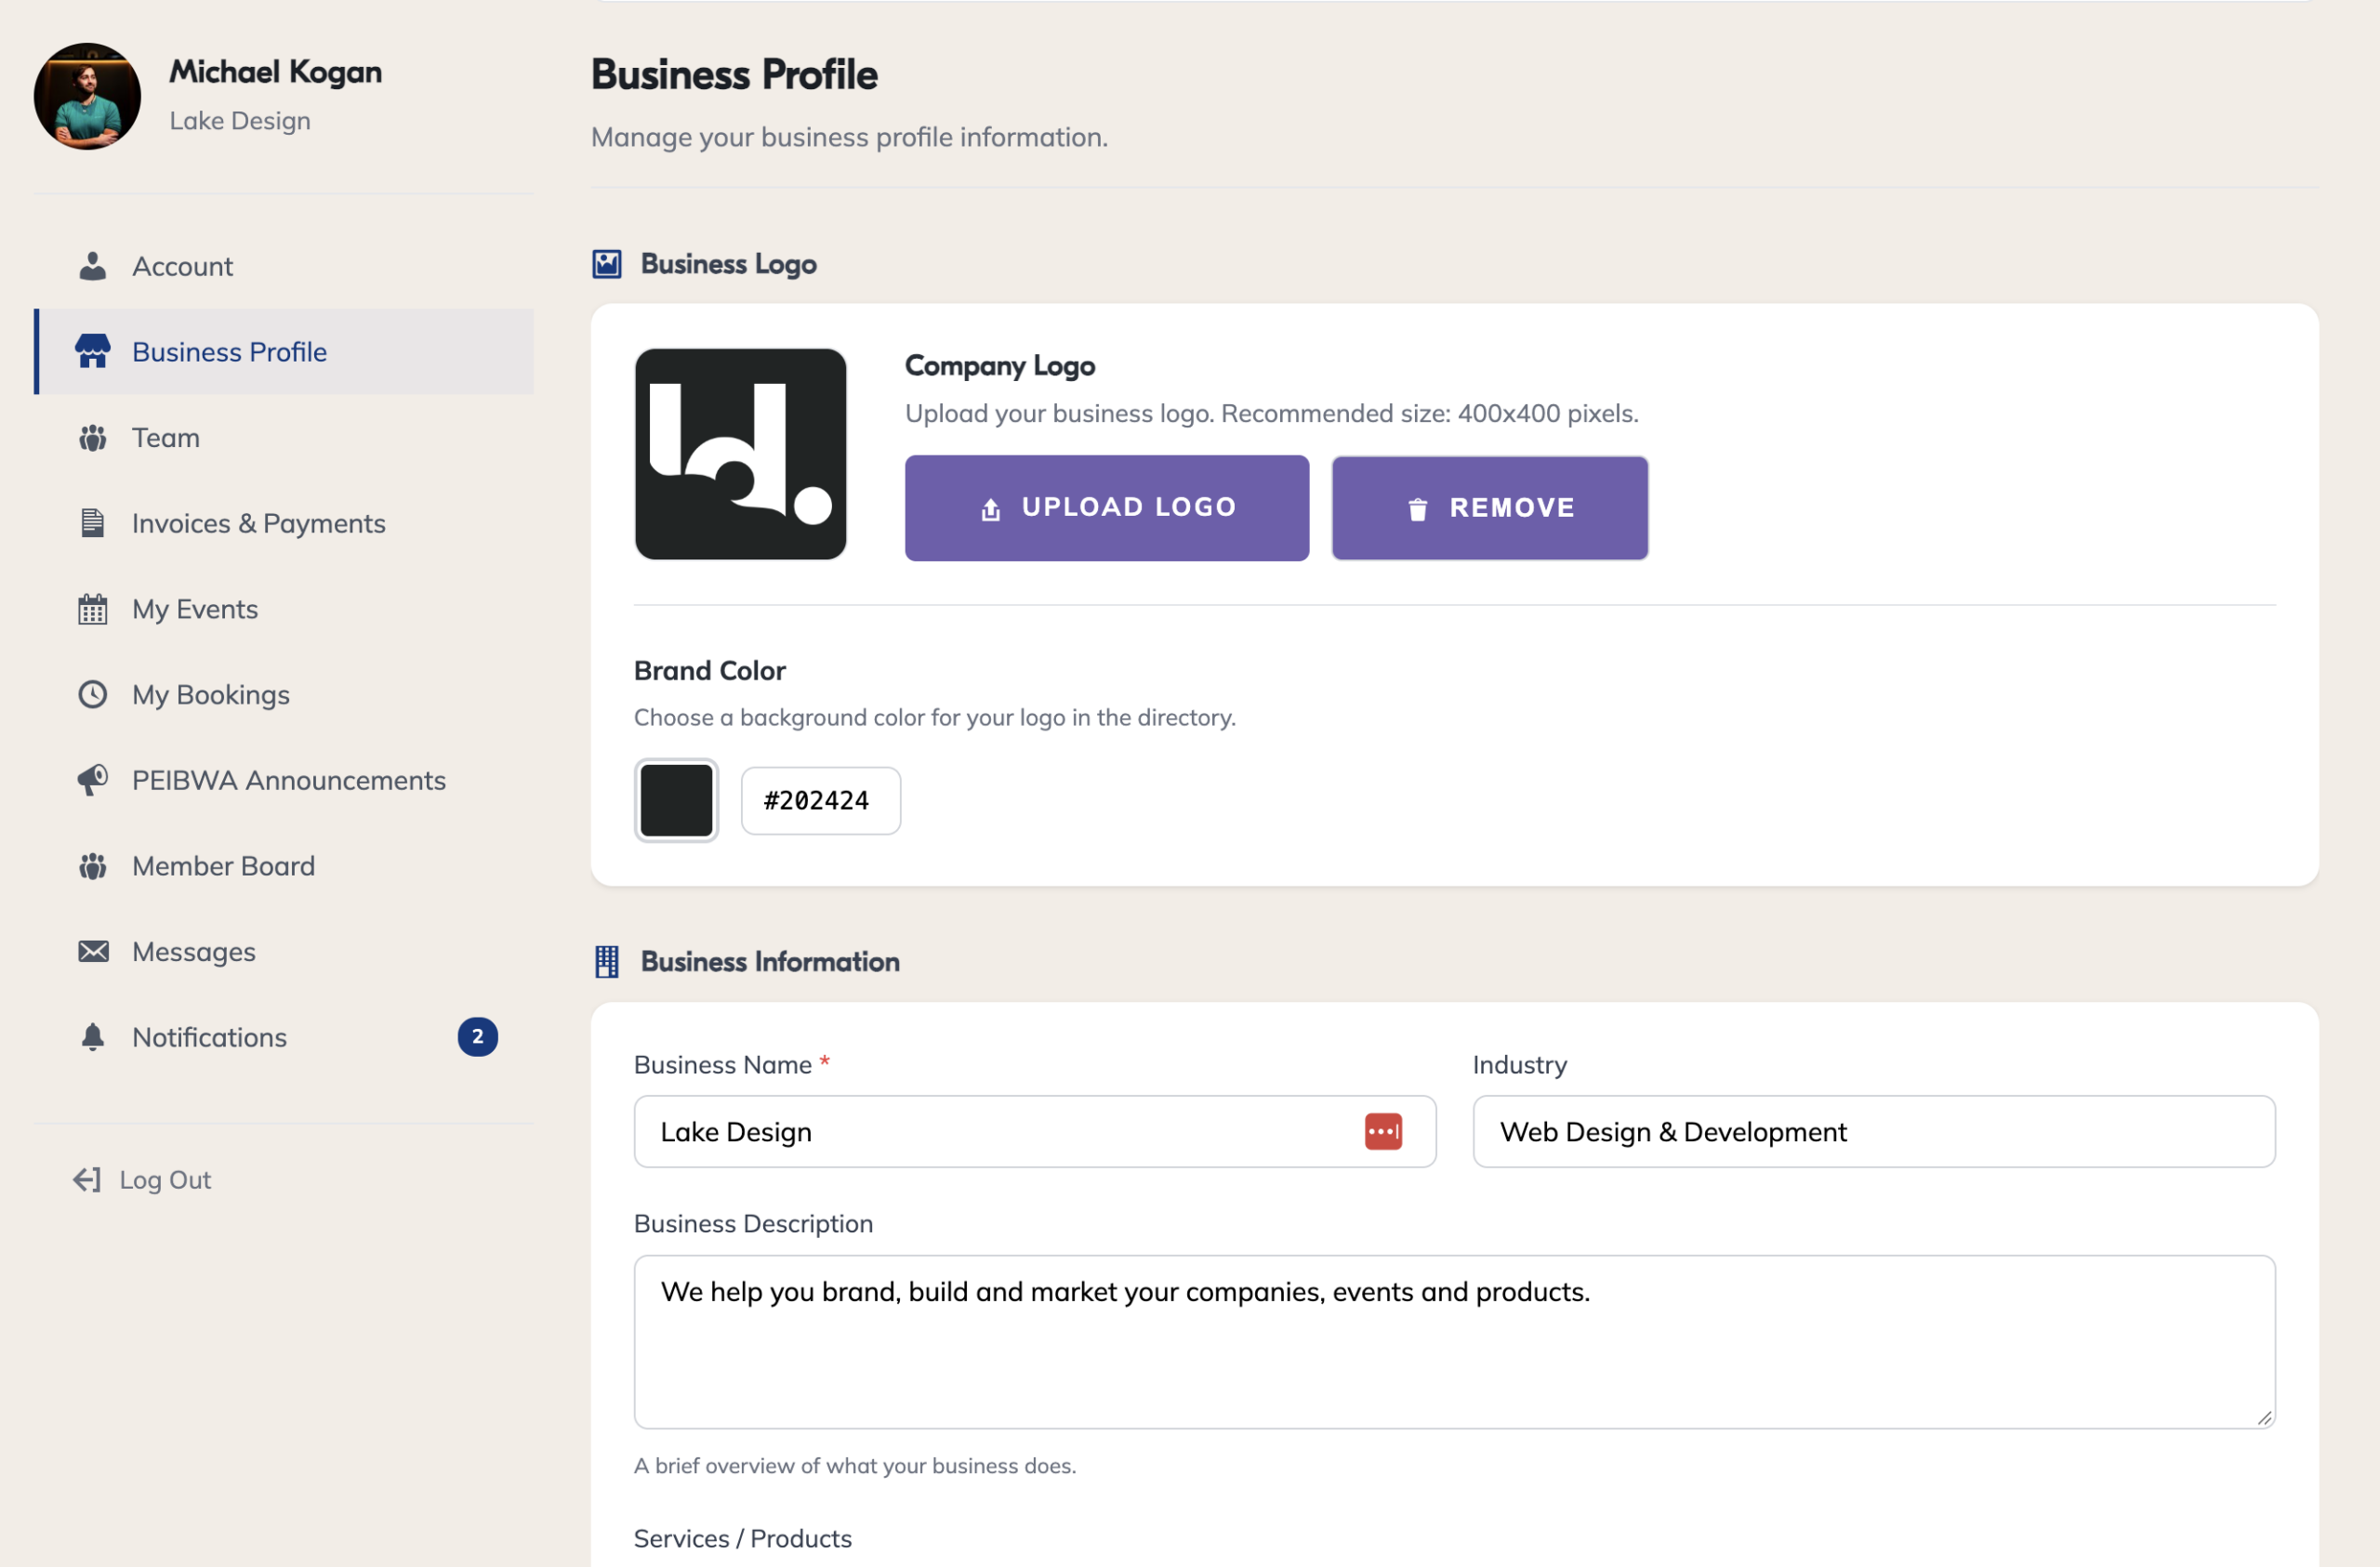2380x1567 pixels.
Task: Click the red password manager icon in Business Name
Action: coord(1384,1132)
